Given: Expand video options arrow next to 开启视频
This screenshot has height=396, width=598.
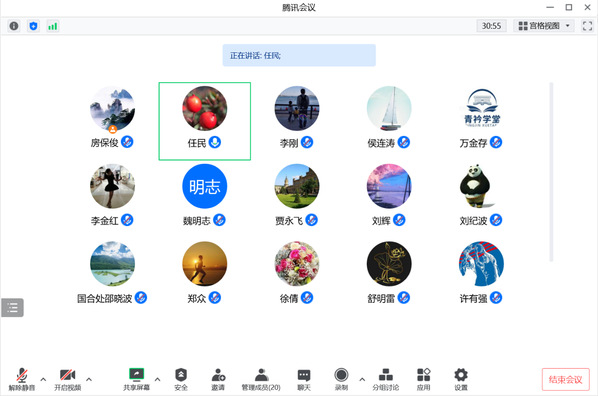Looking at the screenshot, I should [x=89, y=379].
